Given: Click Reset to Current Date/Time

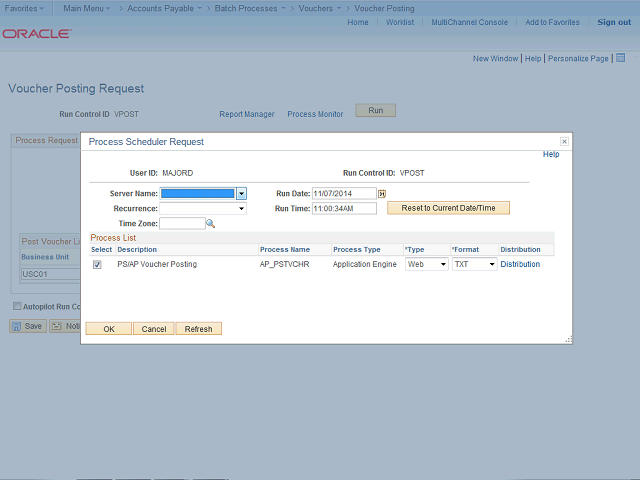Looking at the screenshot, I should [x=448, y=208].
